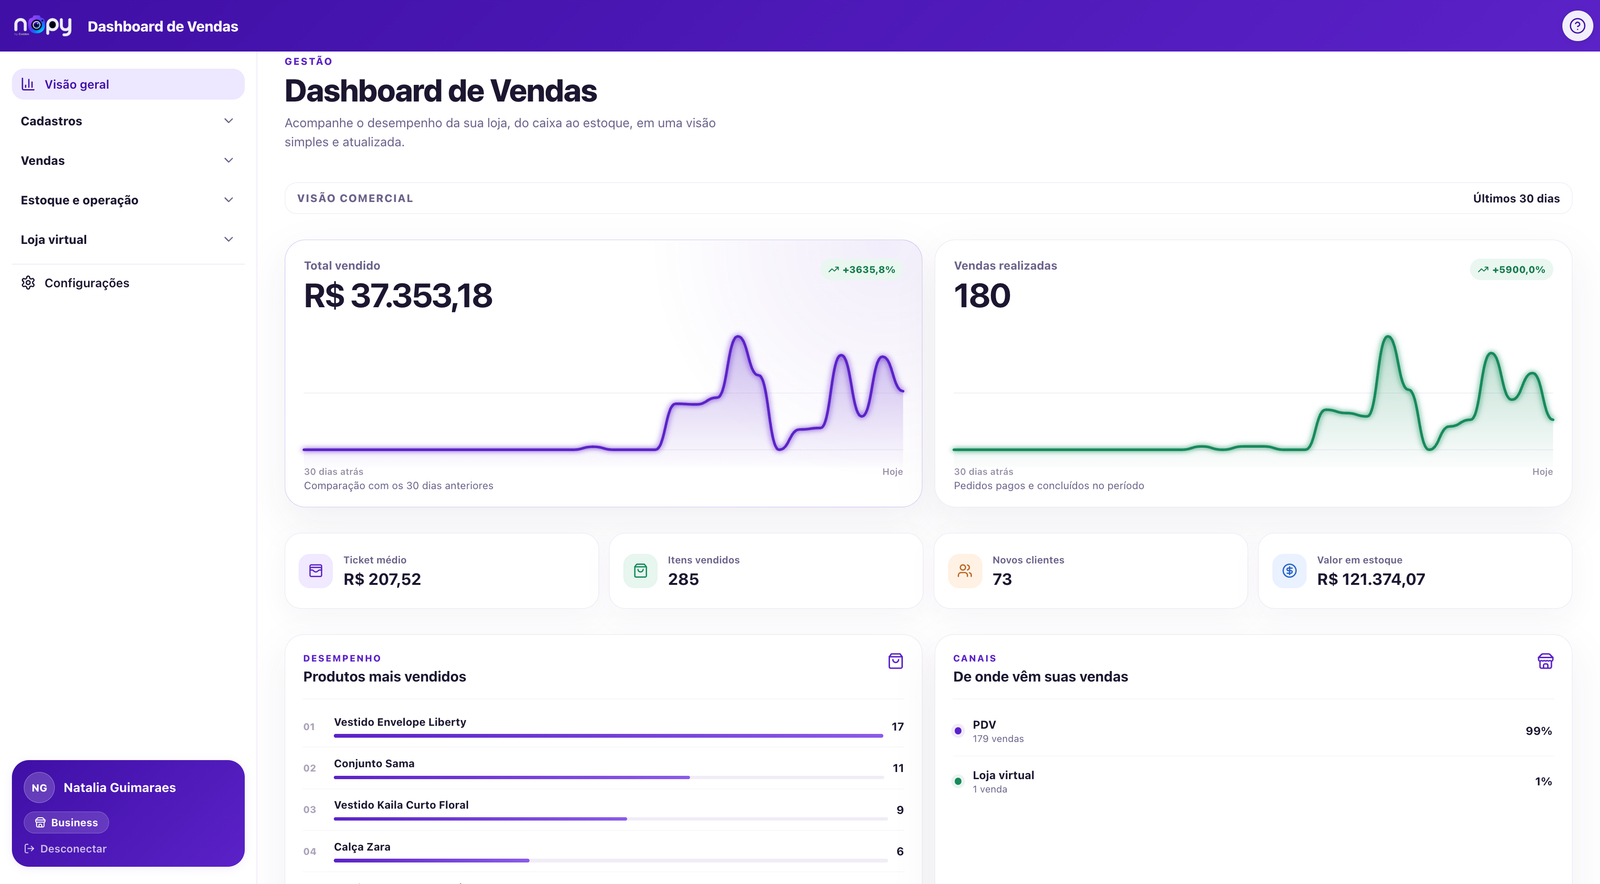The height and width of the screenshot is (884, 1600).
Task: Click the Visão geral chart icon
Action: tap(28, 84)
